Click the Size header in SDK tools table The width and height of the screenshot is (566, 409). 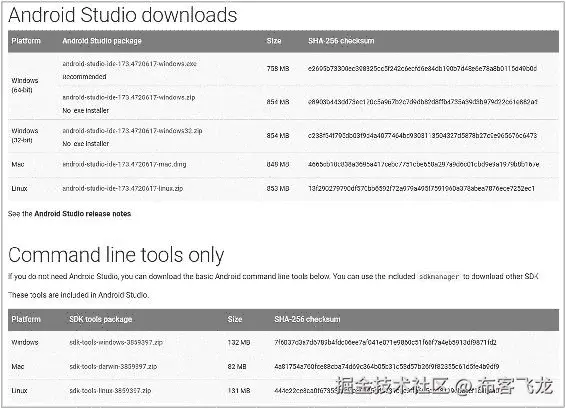point(235,319)
